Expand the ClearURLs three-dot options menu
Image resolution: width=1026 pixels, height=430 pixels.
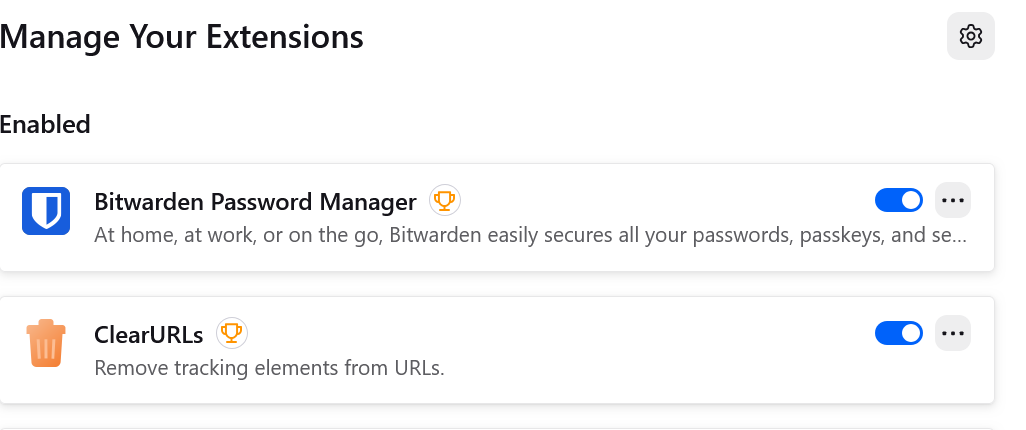(x=953, y=333)
